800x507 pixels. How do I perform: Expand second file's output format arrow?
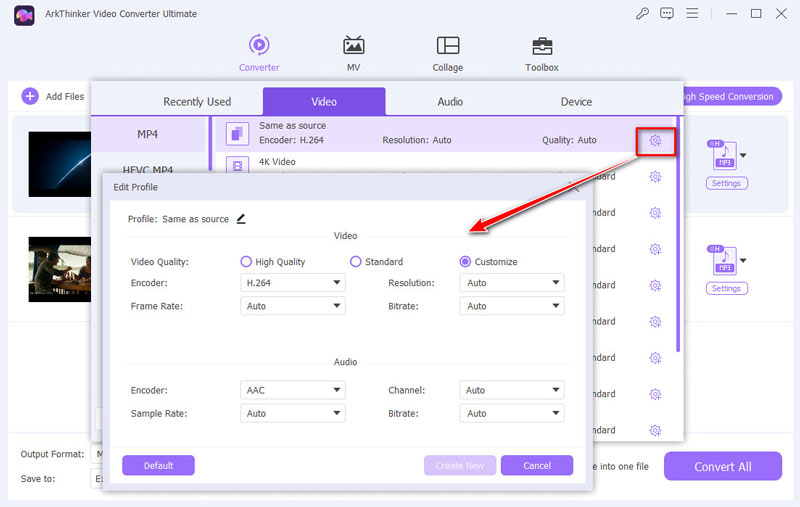(743, 260)
